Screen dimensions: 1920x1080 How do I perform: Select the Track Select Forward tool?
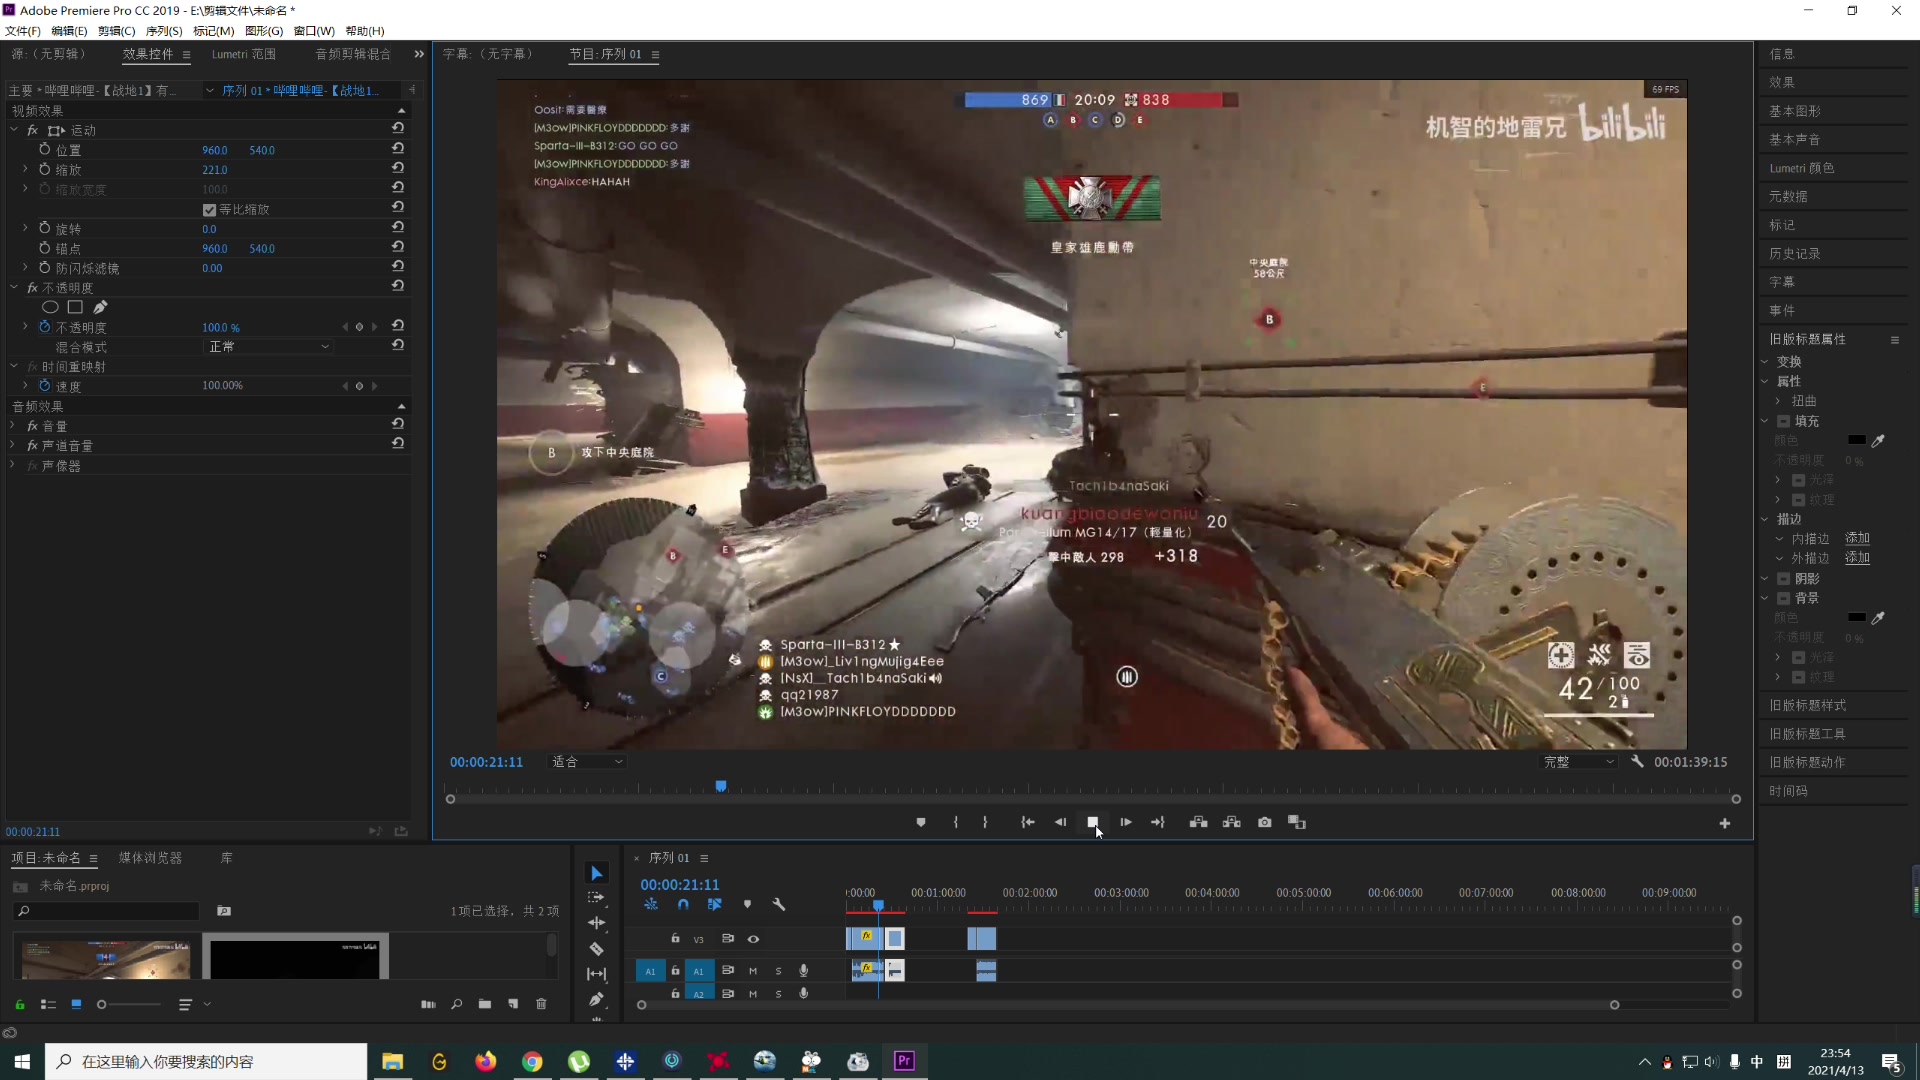tap(597, 898)
